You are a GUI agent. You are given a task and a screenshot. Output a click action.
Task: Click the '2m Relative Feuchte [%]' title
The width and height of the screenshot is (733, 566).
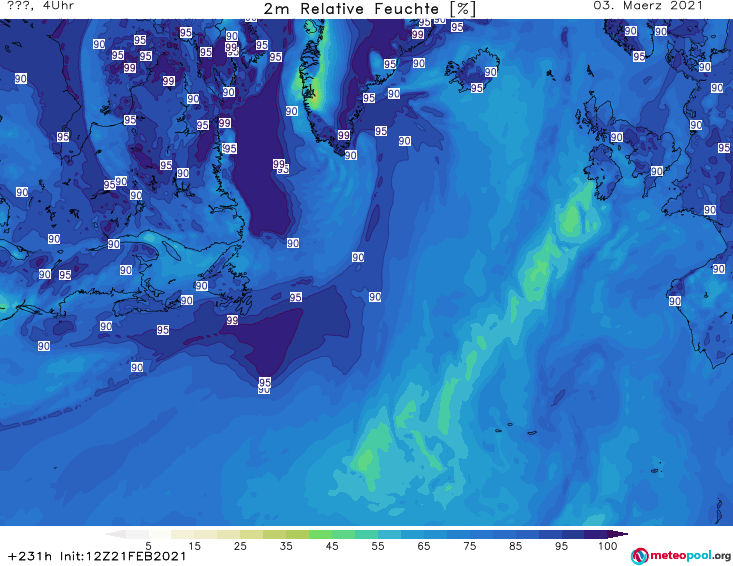369,9
